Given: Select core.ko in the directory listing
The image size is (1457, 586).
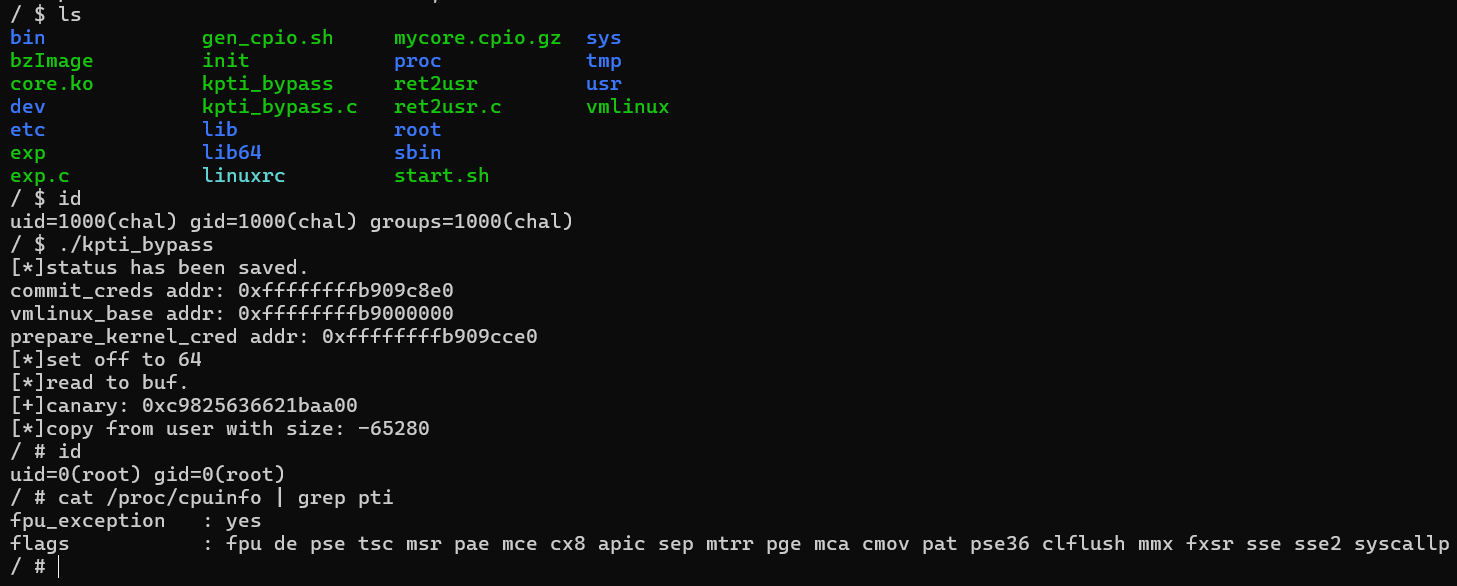Looking at the screenshot, I should [51, 84].
